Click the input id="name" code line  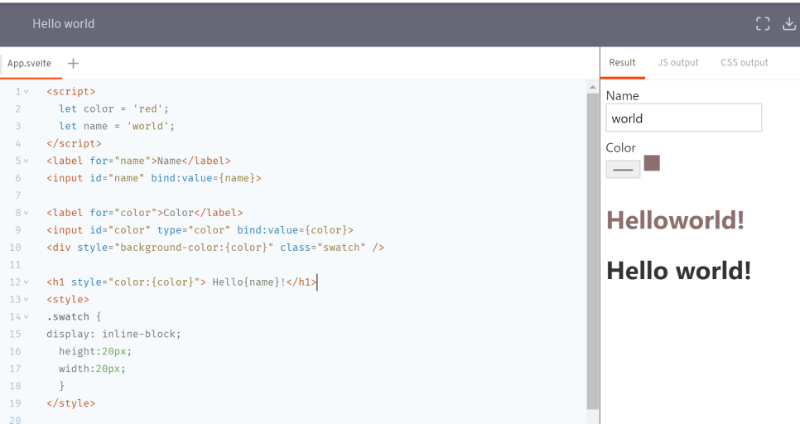154,179
